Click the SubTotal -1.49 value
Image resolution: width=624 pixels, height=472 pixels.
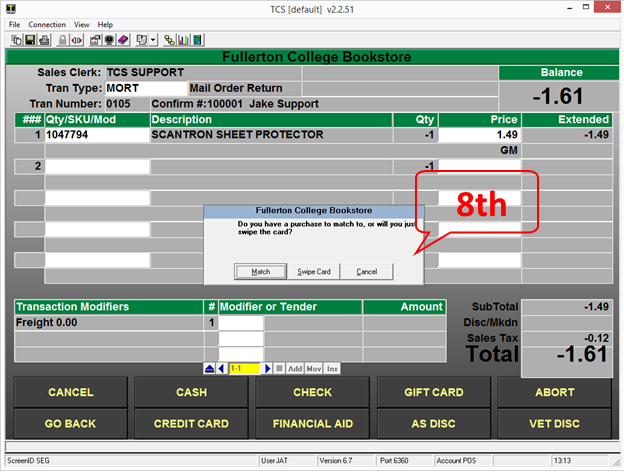pyautogui.click(x=596, y=307)
